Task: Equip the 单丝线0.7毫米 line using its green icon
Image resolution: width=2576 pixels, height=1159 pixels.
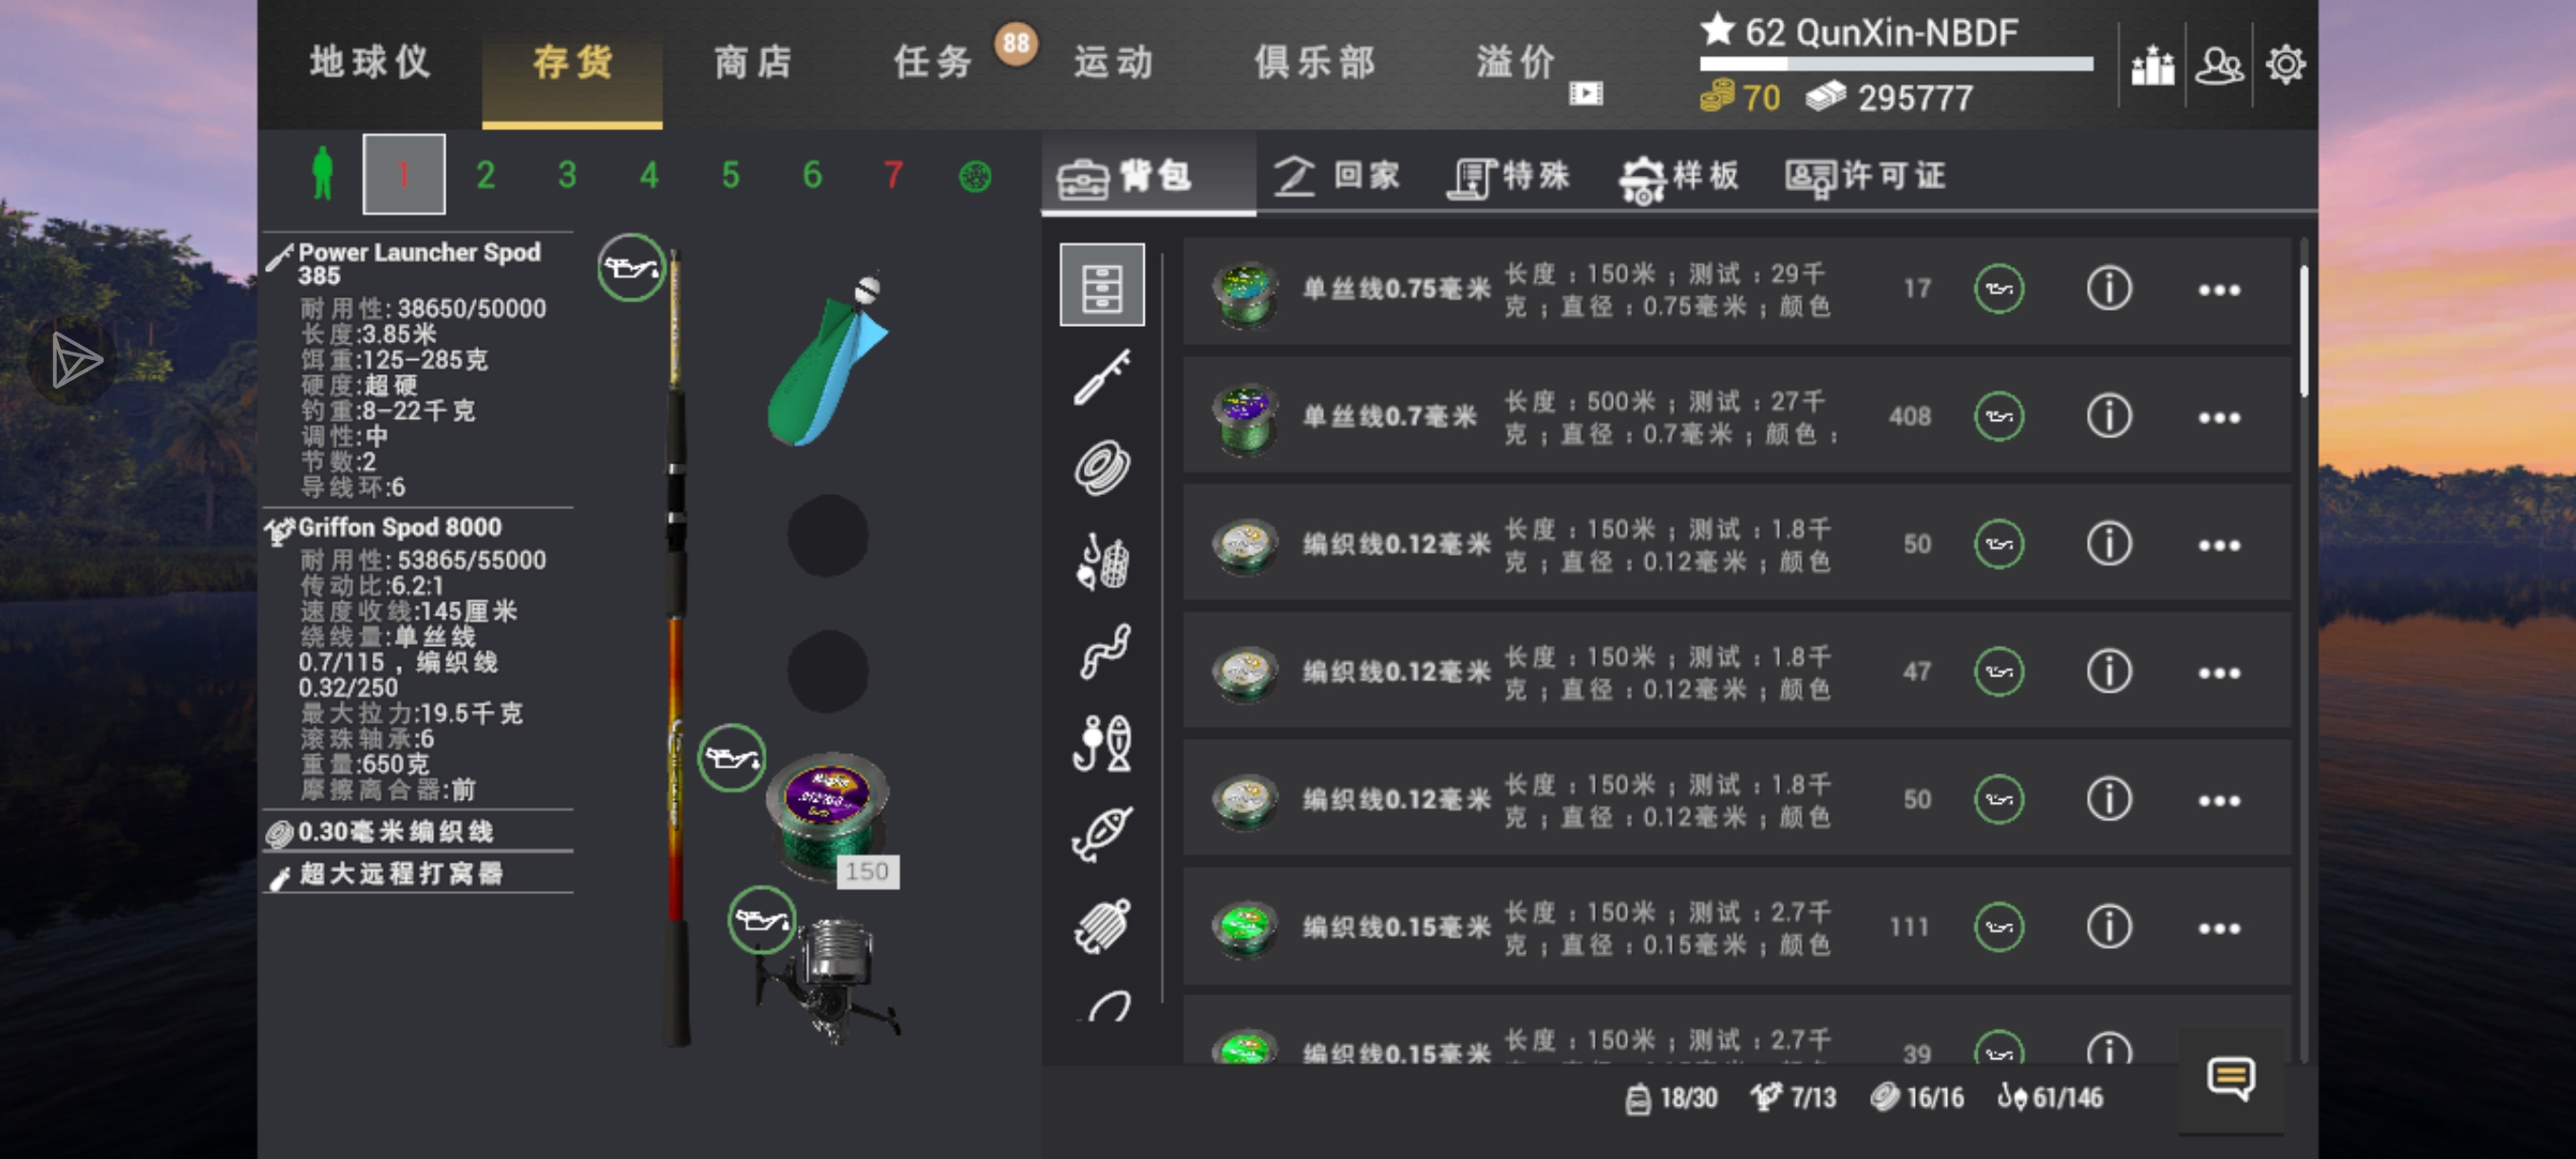Action: point(1999,416)
